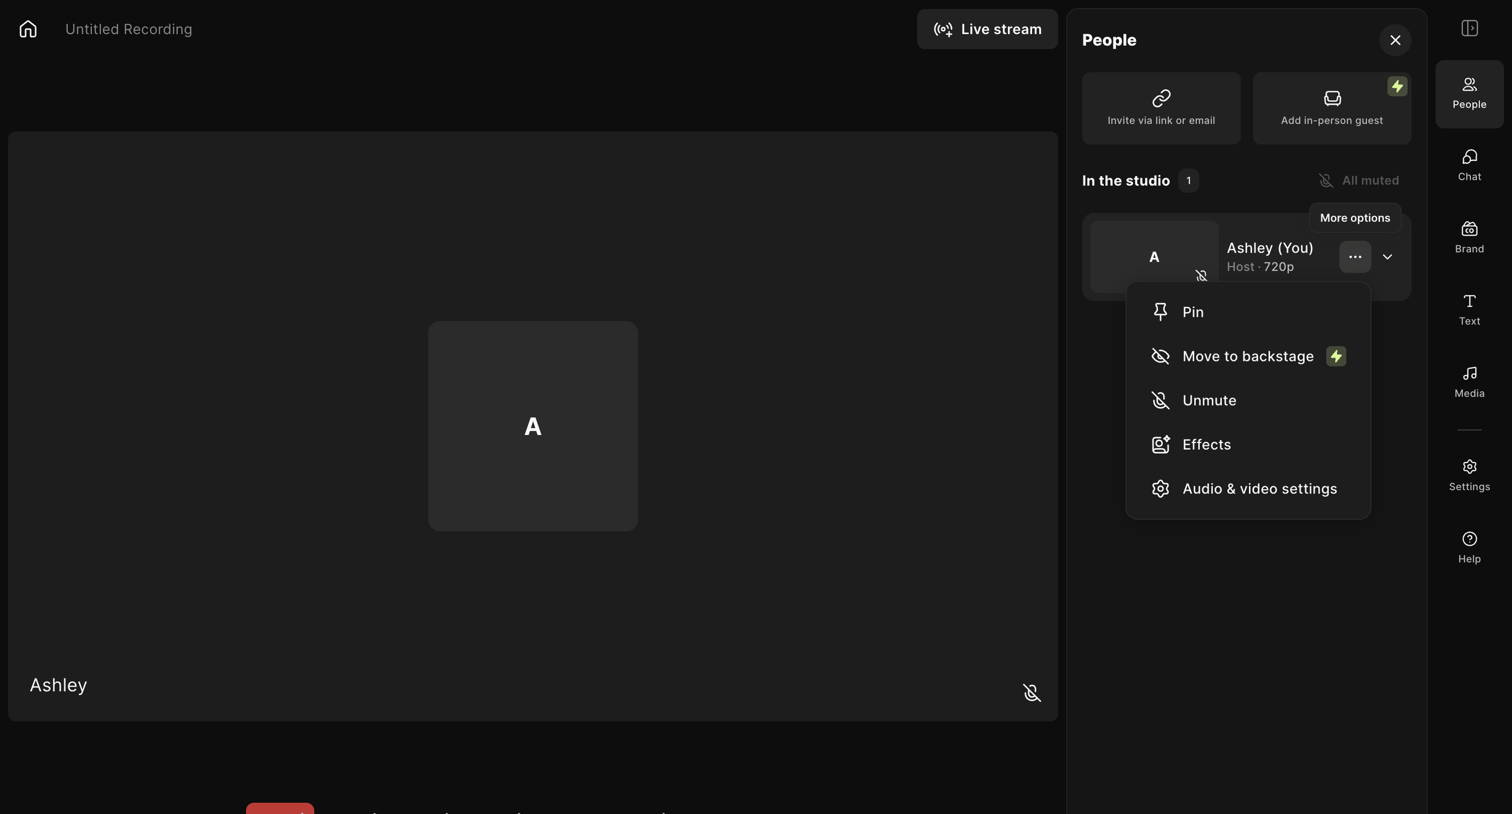The height and width of the screenshot is (814, 1512).
Task: Click the lightning badge on Add in-person guest
Action: coord(1397,87)
